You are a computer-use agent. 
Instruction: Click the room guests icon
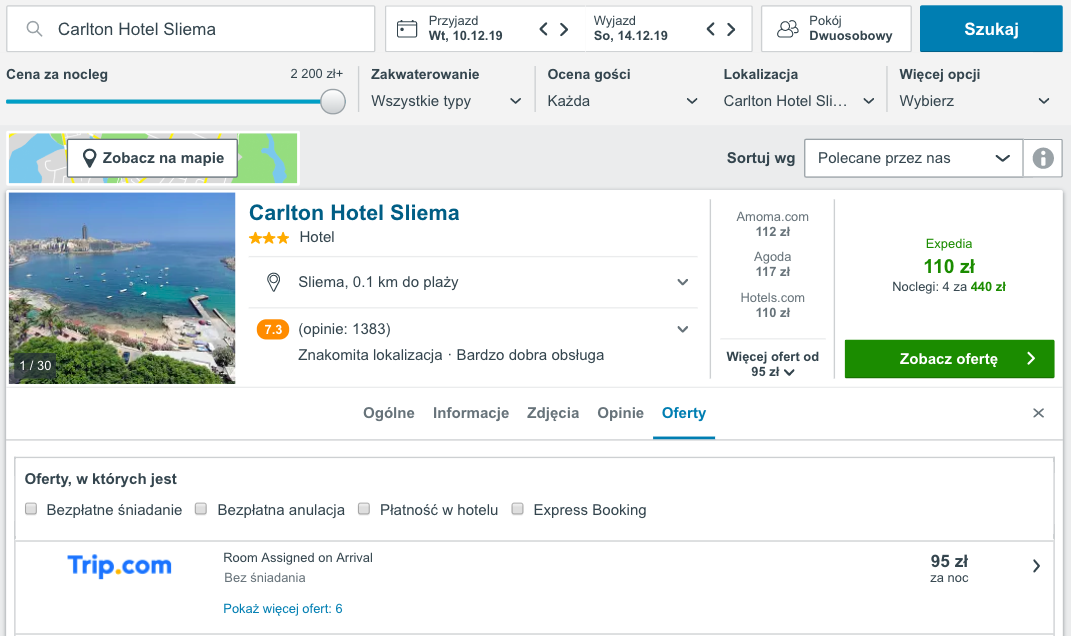[x=788, y=29]
